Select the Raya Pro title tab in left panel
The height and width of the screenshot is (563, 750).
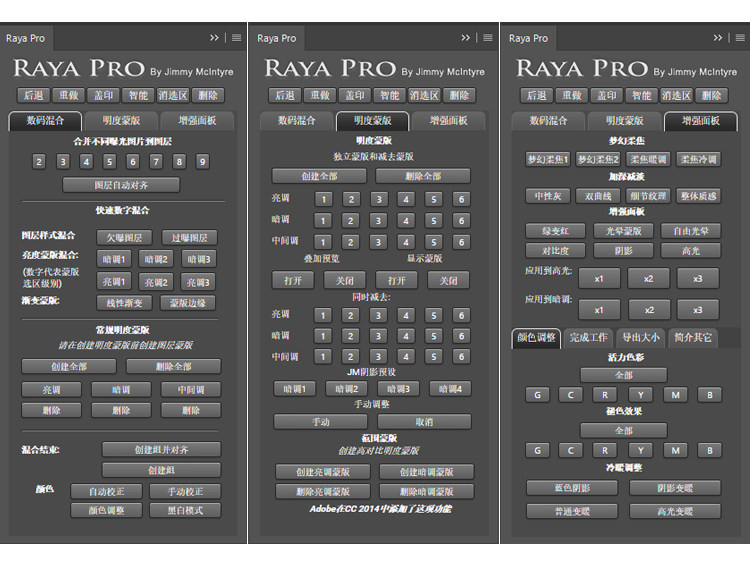click(x=26, y=38)
